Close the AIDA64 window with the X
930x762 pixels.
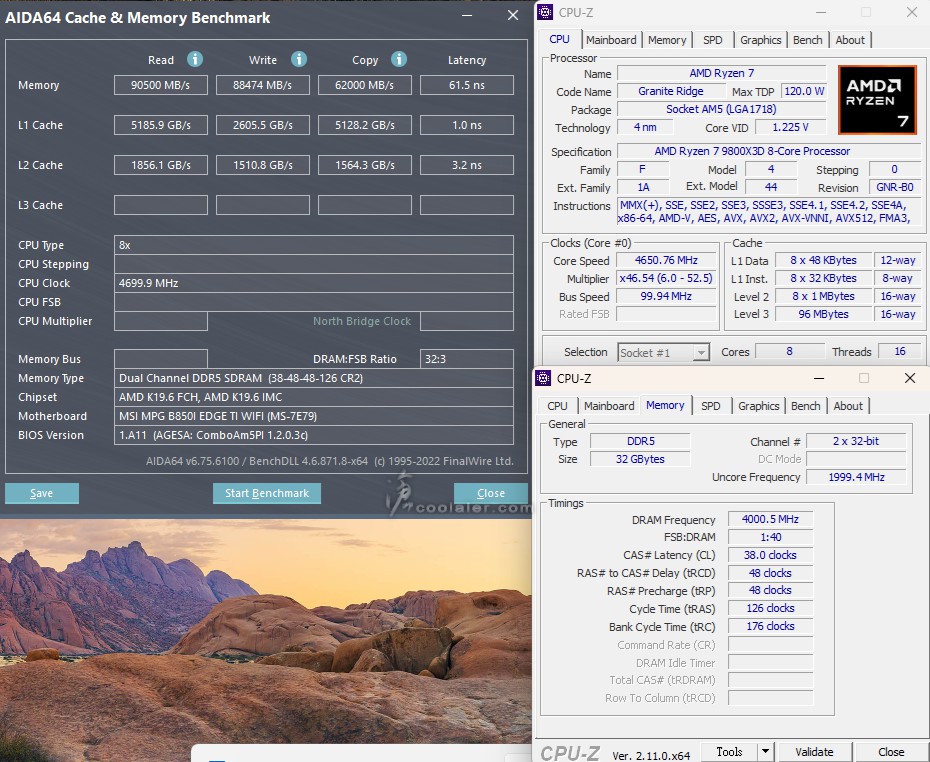pos(513,15)
